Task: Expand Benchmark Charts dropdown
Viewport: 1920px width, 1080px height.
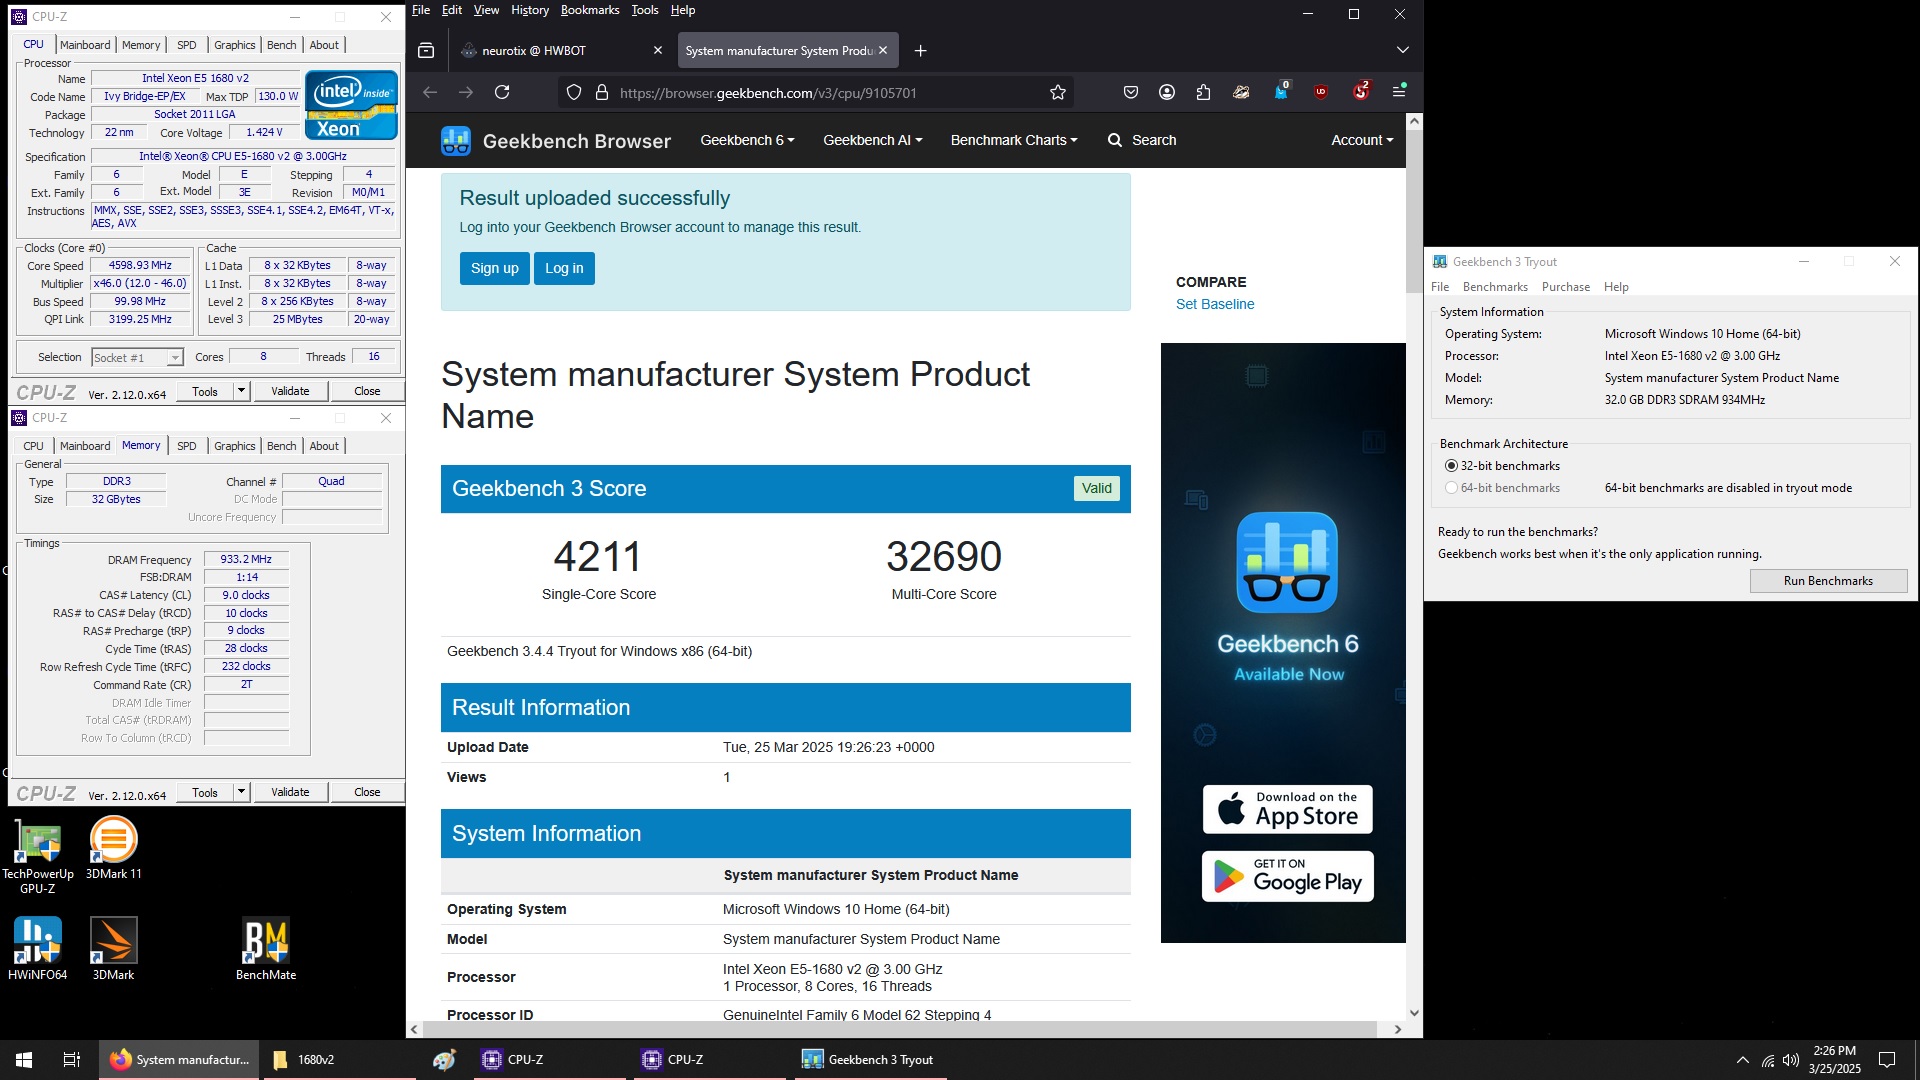Action: coord(1014,140)
